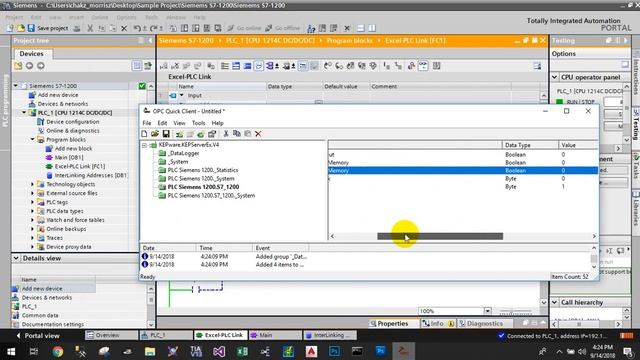Image resolution: width=640 pixels, height=360 pixels.
Task: Click New document icon in OPC Quick Client
Action: (144, 133)
